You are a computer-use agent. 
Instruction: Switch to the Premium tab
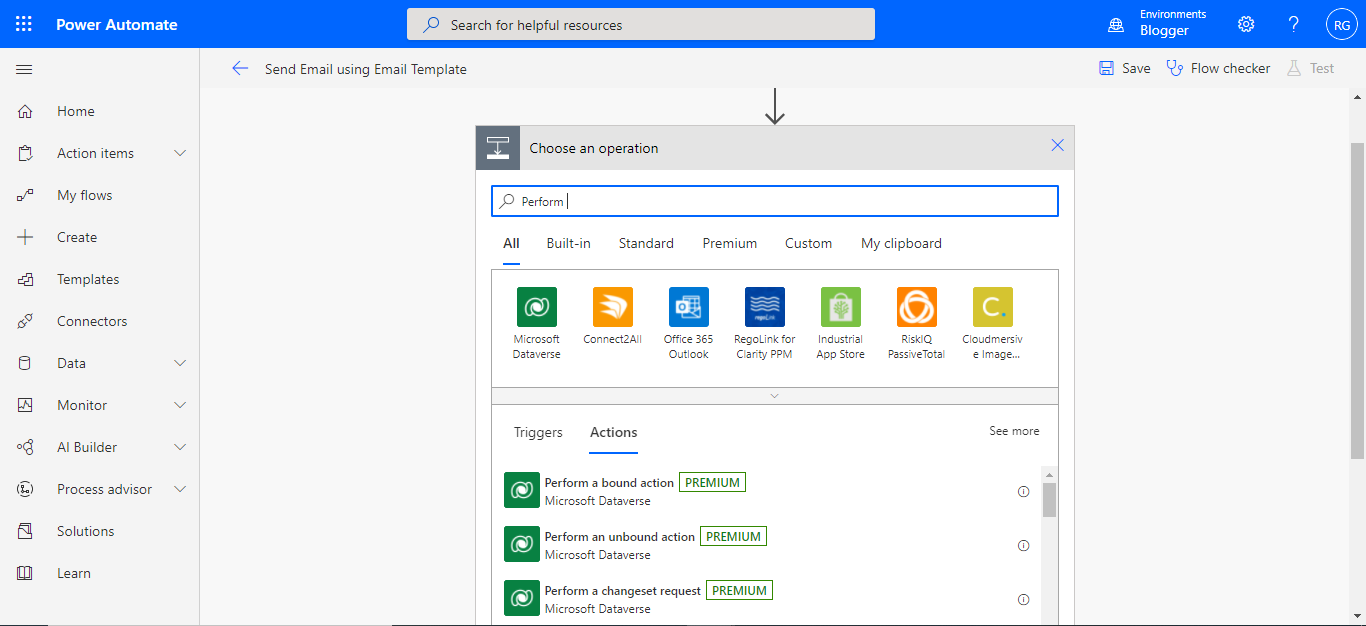click(730, 243)
